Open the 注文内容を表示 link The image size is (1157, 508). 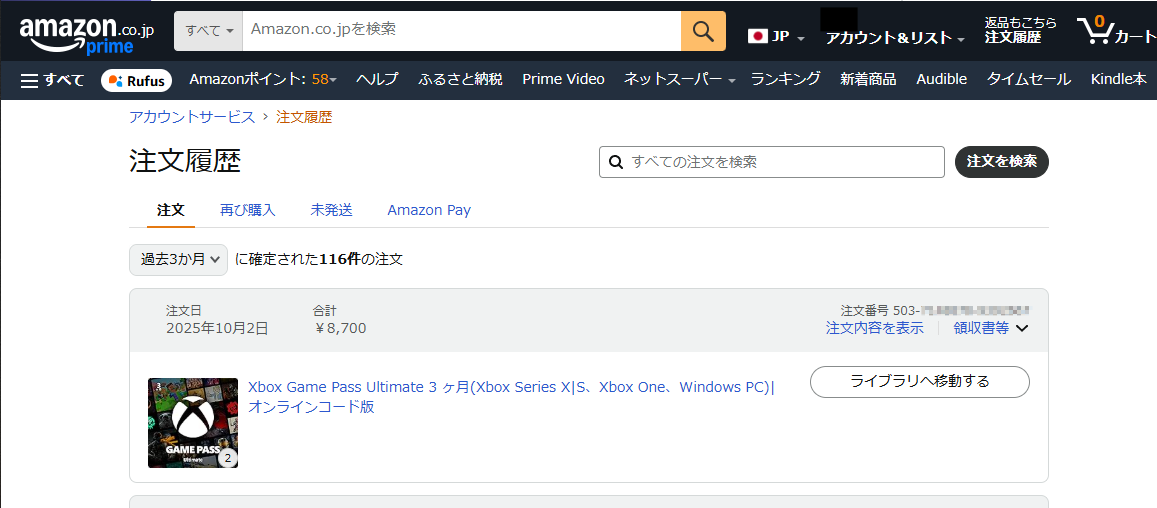tap(874, 328)
